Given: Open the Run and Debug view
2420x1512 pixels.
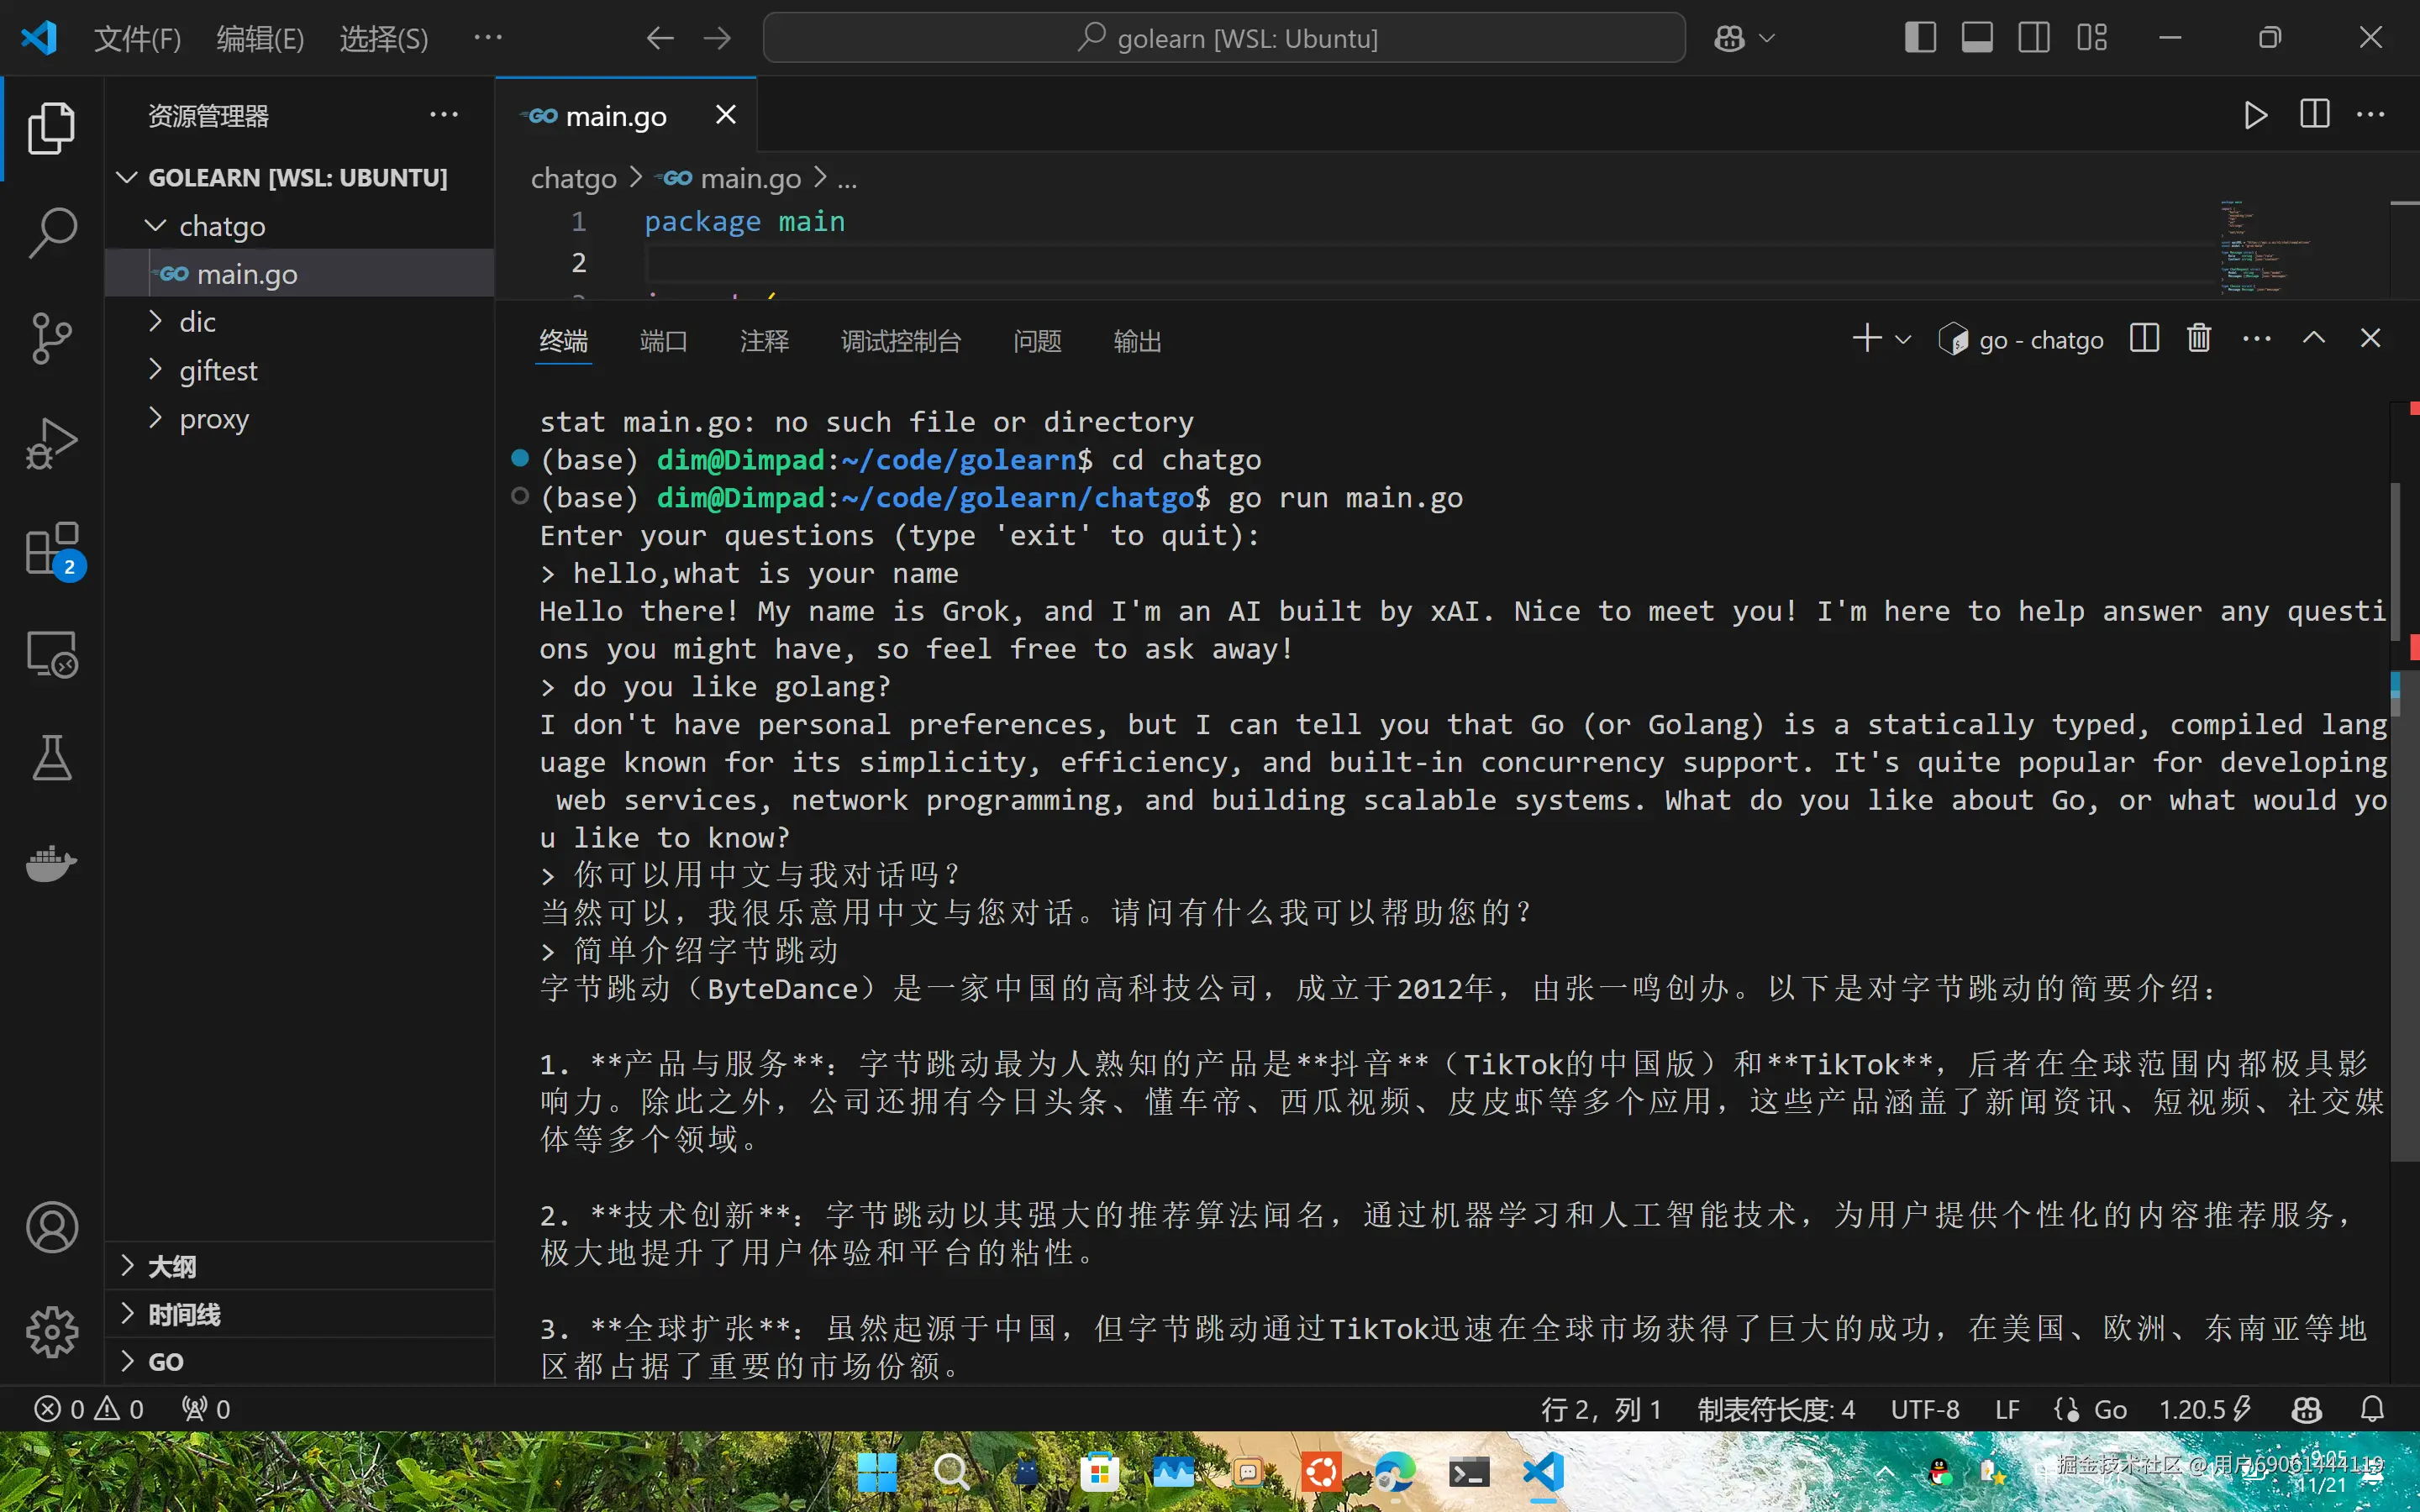Looking at the screenshot, I should (52, 443).
